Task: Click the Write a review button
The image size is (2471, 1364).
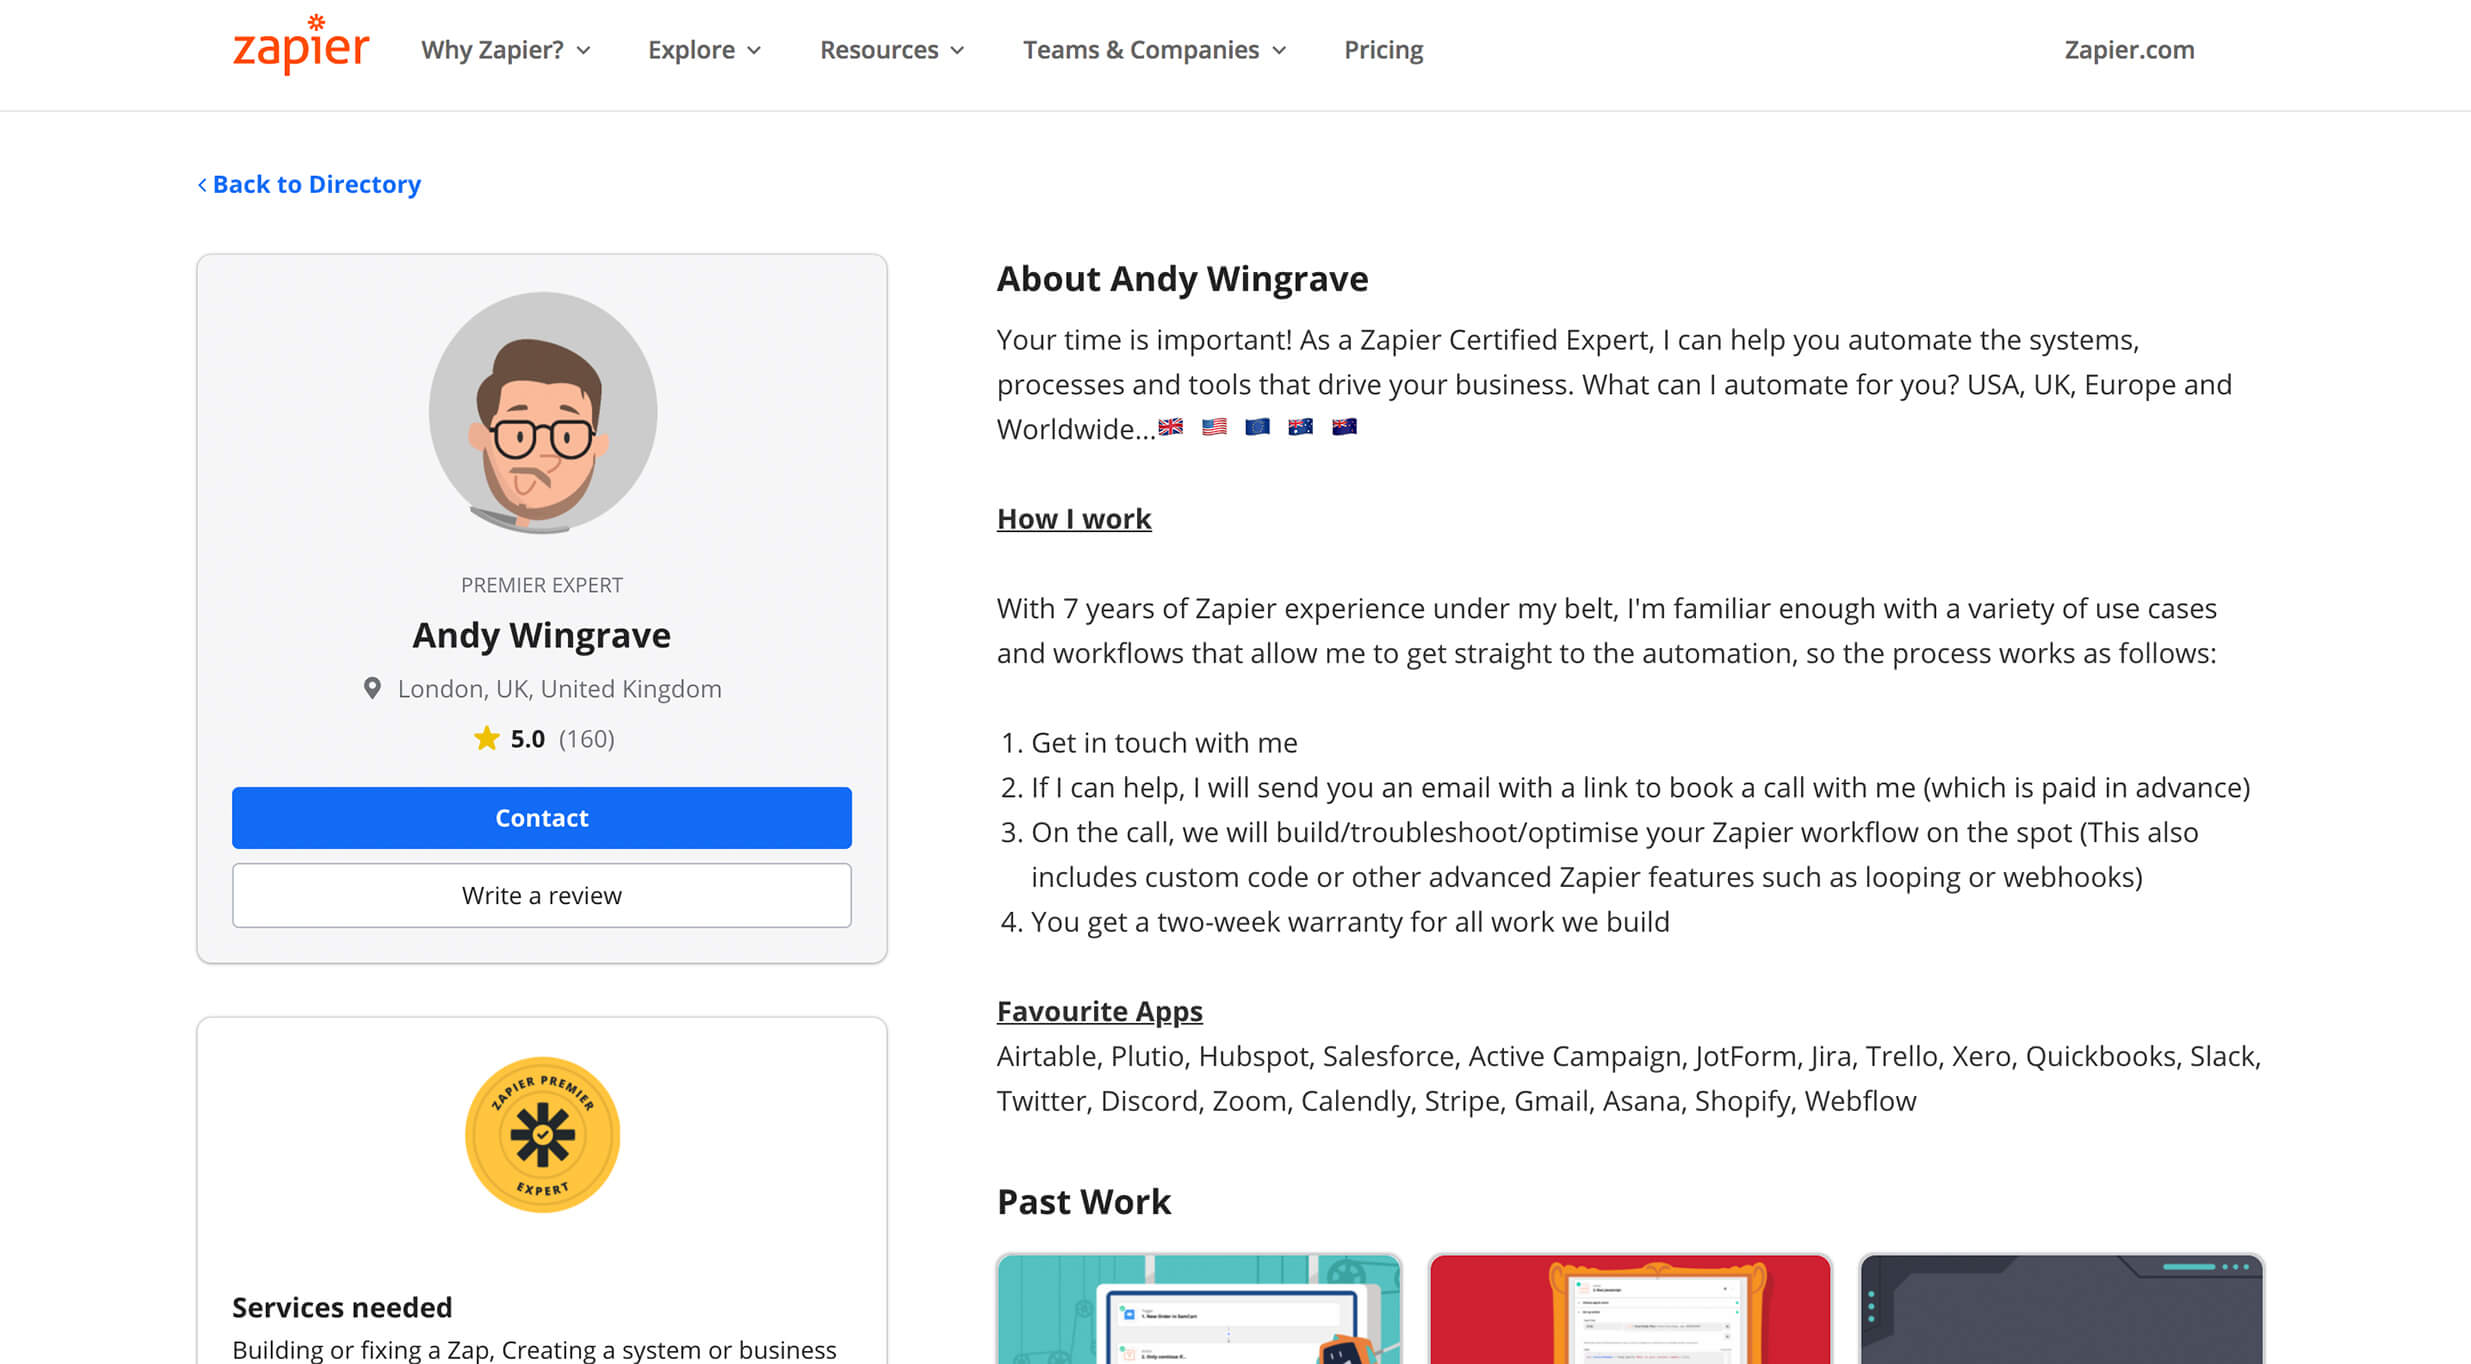Action: click(x=542, y=895)
